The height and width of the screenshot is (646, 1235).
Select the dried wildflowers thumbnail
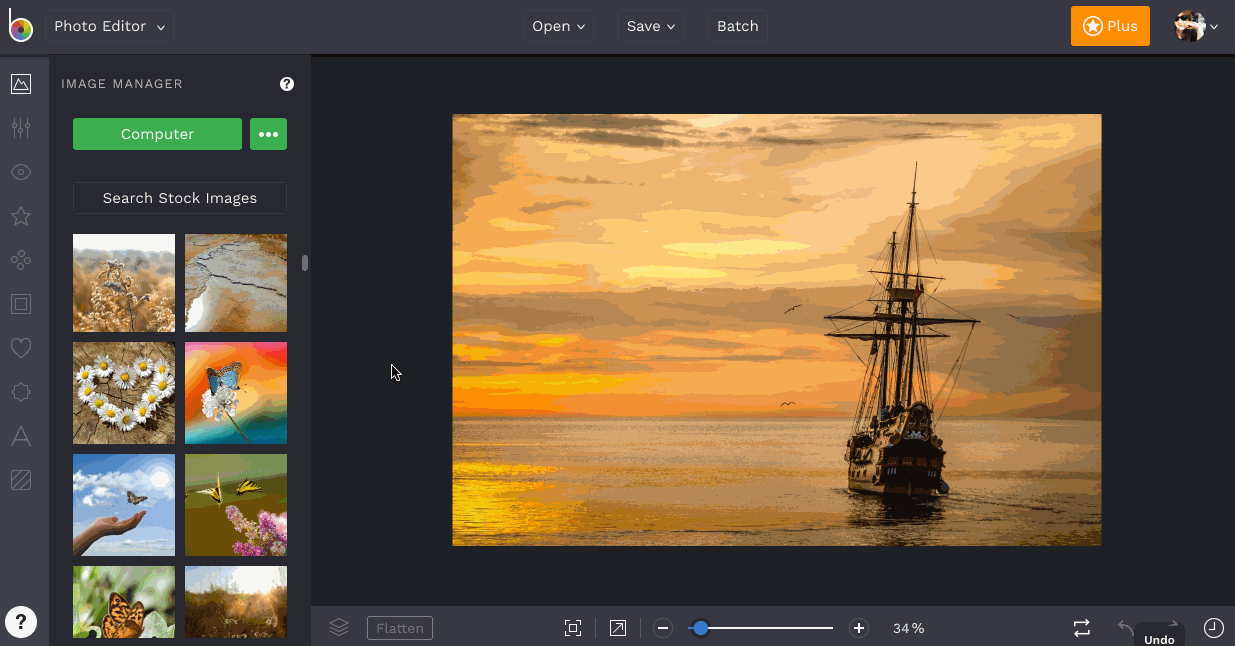pyautogui.click(x=124, y=283)
